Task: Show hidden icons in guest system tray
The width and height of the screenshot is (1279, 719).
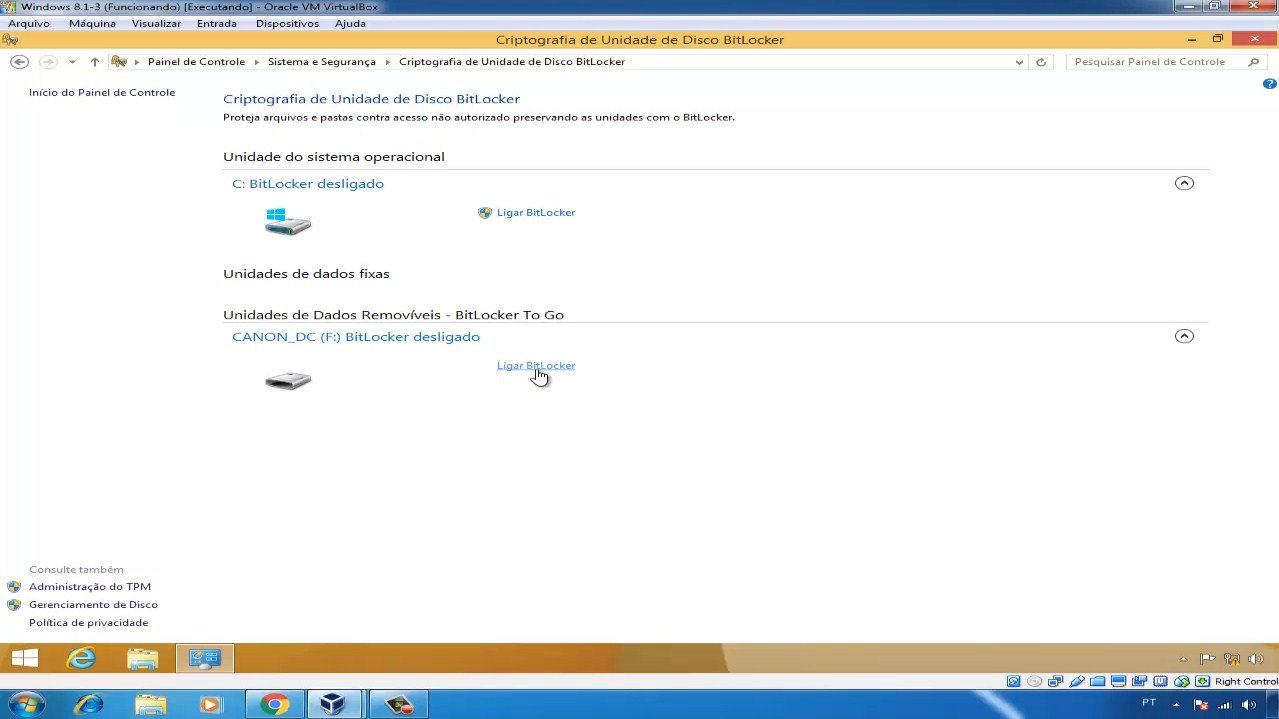Action: coord(1184,659)
